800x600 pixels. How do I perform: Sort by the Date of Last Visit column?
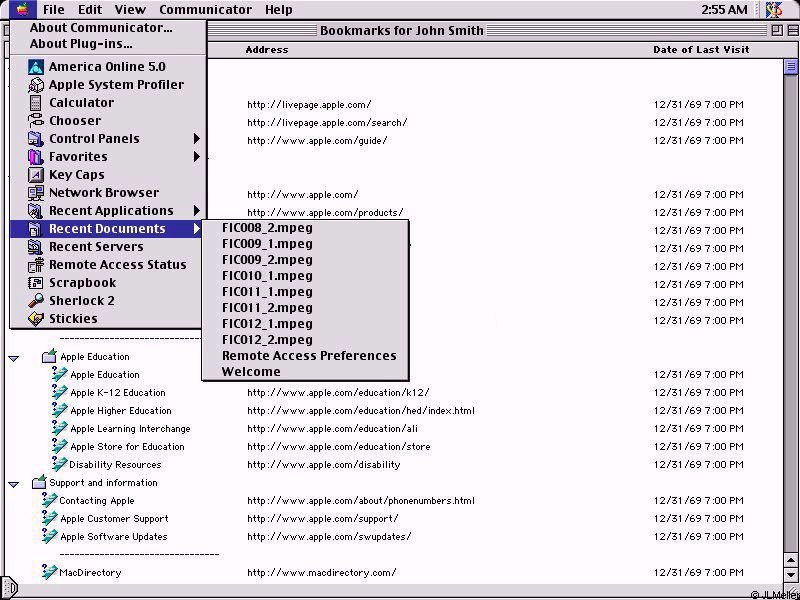pyautogui.click(x=700, y=49)
